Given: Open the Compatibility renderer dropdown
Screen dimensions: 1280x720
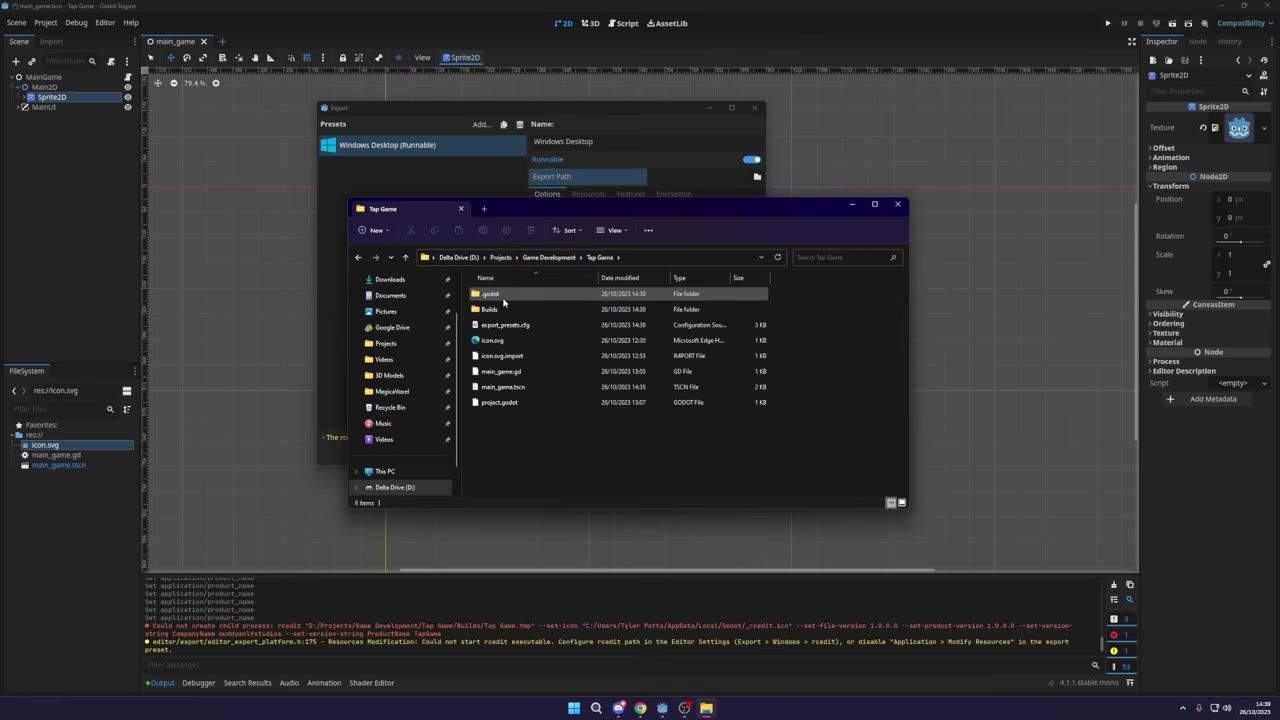Looking at the screenshot, I should click(x=1241, y=23).
